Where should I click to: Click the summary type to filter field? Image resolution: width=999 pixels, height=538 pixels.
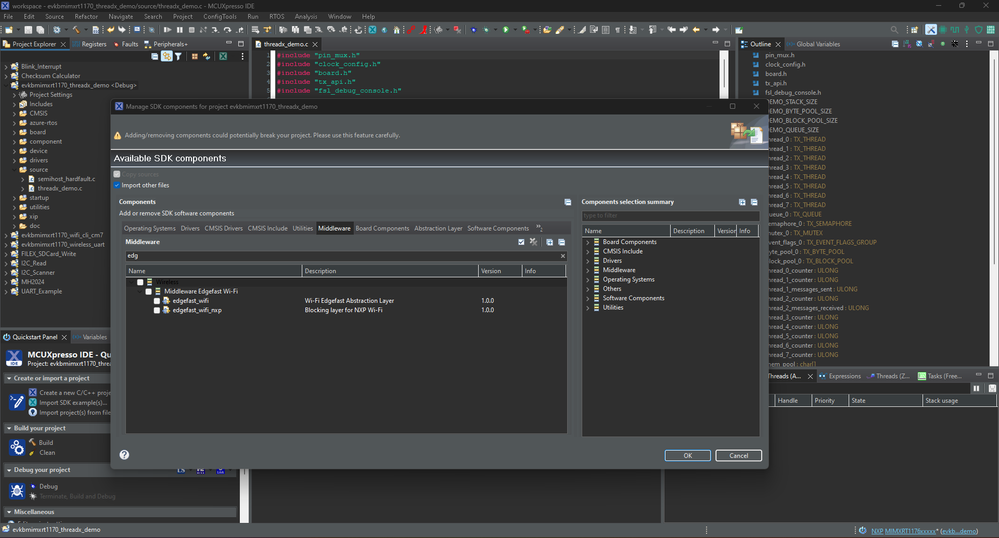[x=670, y=215]
